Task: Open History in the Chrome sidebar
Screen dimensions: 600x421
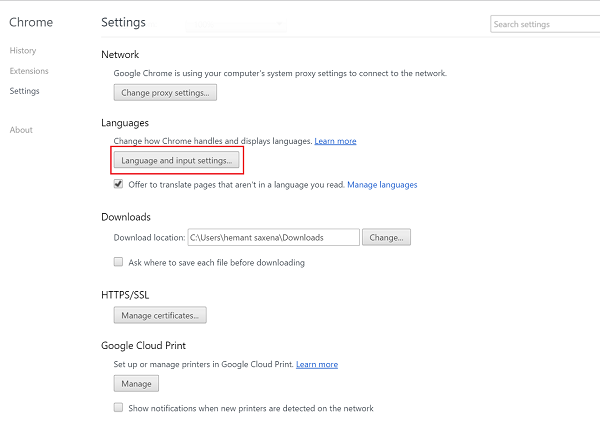Action: pyautogui.click(x=23, y=51)
